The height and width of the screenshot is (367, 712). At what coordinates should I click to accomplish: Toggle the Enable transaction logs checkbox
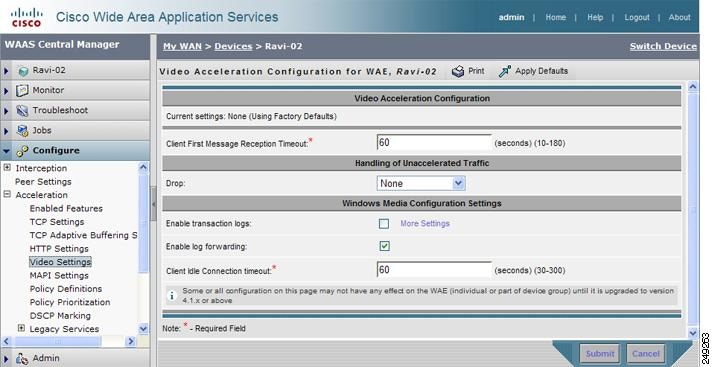(384, 223)
